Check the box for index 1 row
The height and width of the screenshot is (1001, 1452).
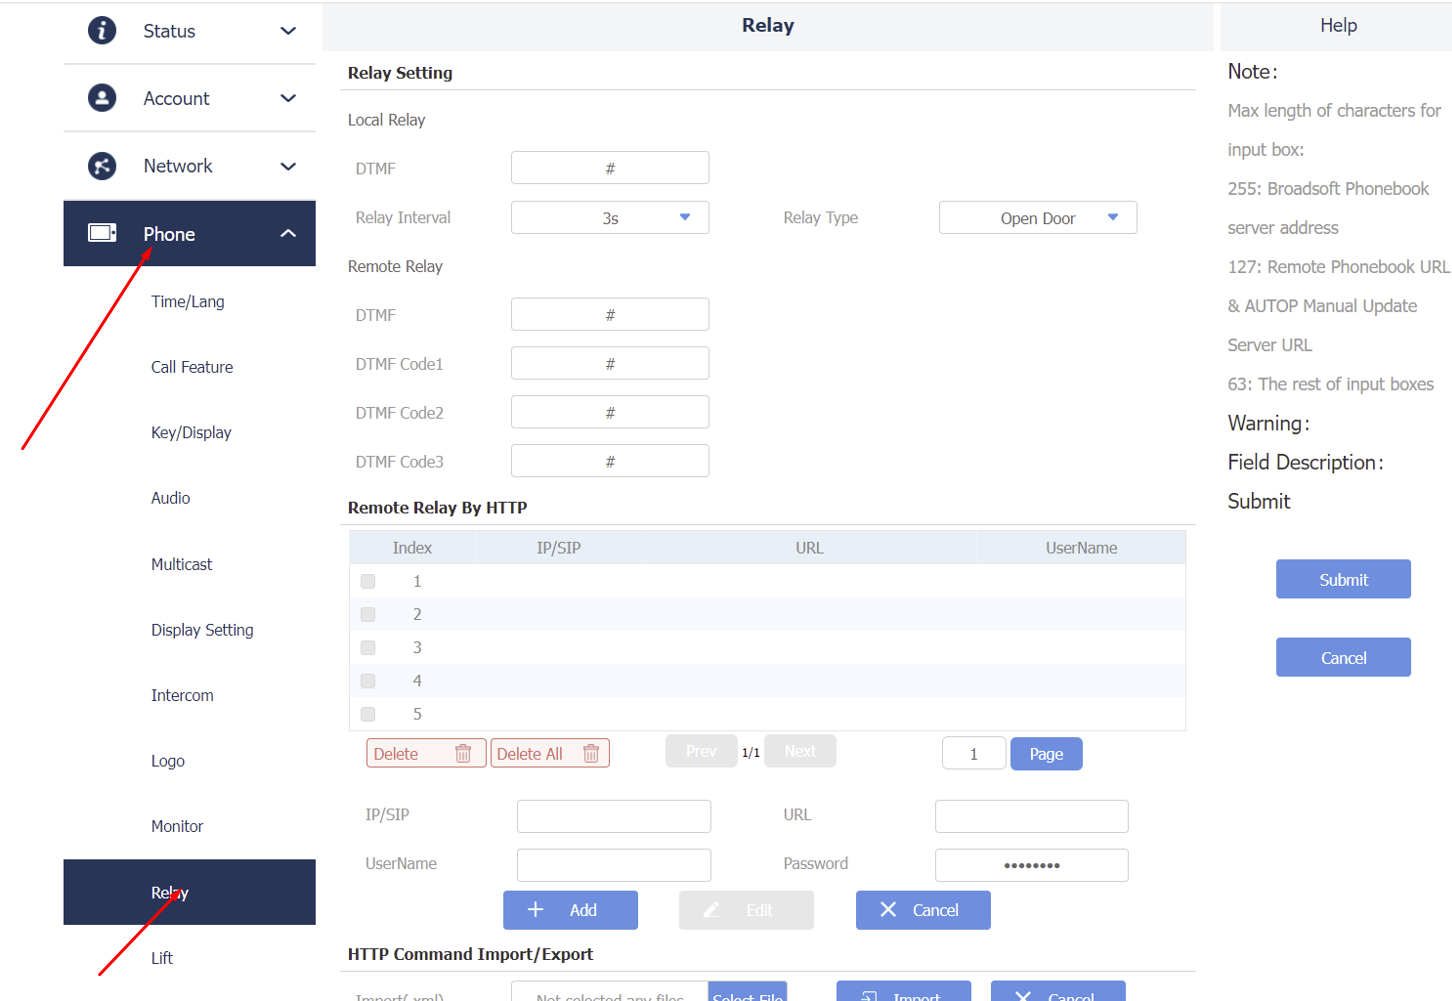[x=368, y=581]
